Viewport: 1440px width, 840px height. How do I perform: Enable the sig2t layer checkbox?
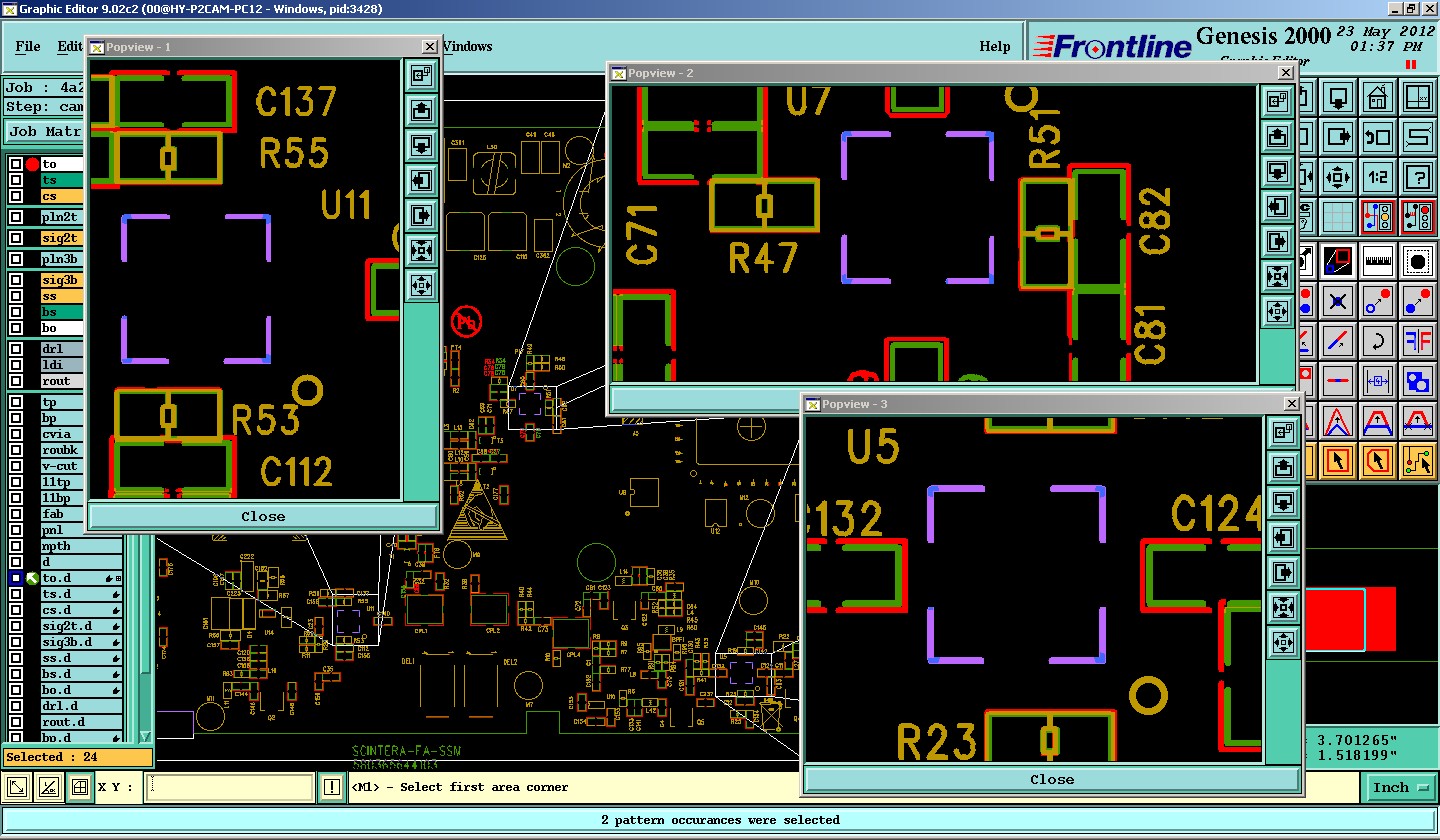16,238
